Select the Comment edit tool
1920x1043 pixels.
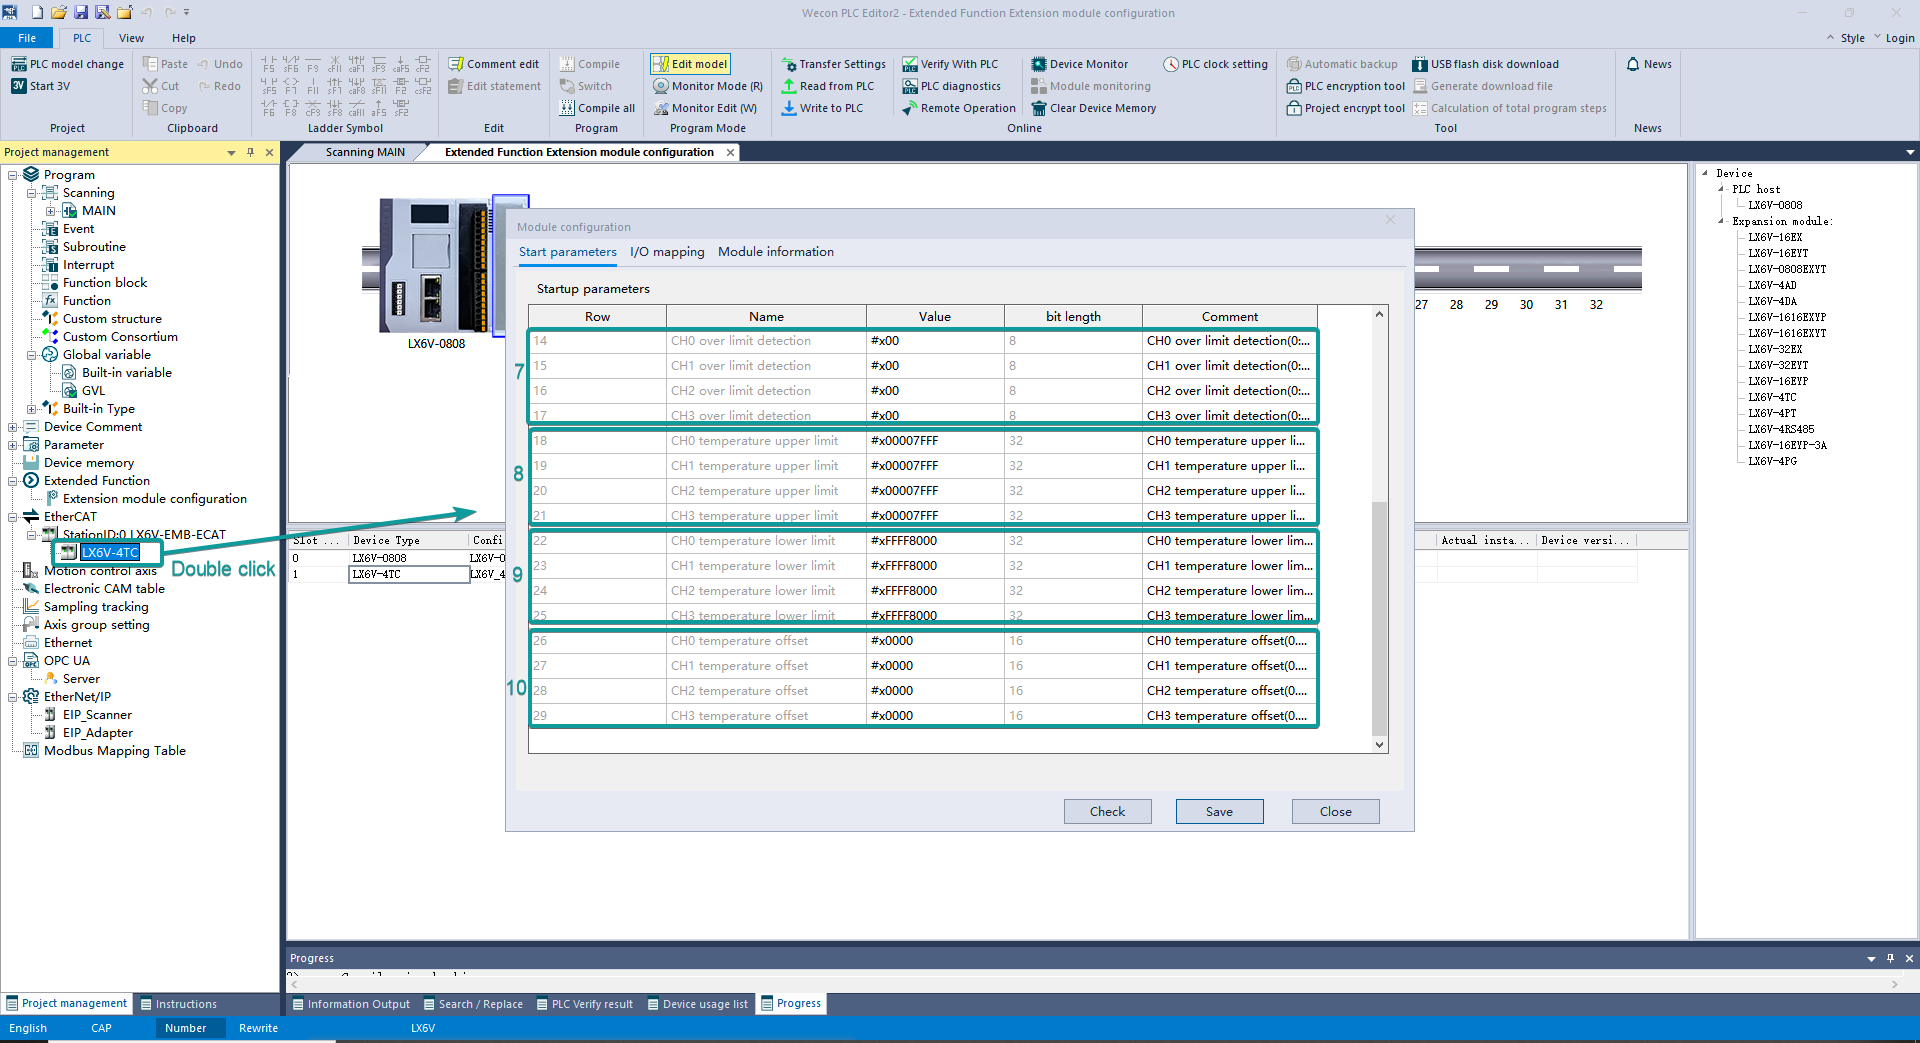click(493, 64)
